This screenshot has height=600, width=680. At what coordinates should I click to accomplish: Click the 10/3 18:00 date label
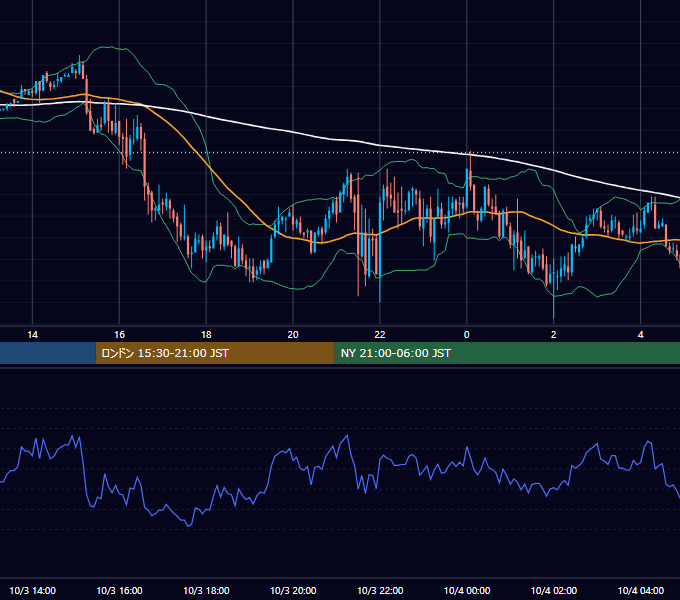pyautogui.click(x=206, y=590)
